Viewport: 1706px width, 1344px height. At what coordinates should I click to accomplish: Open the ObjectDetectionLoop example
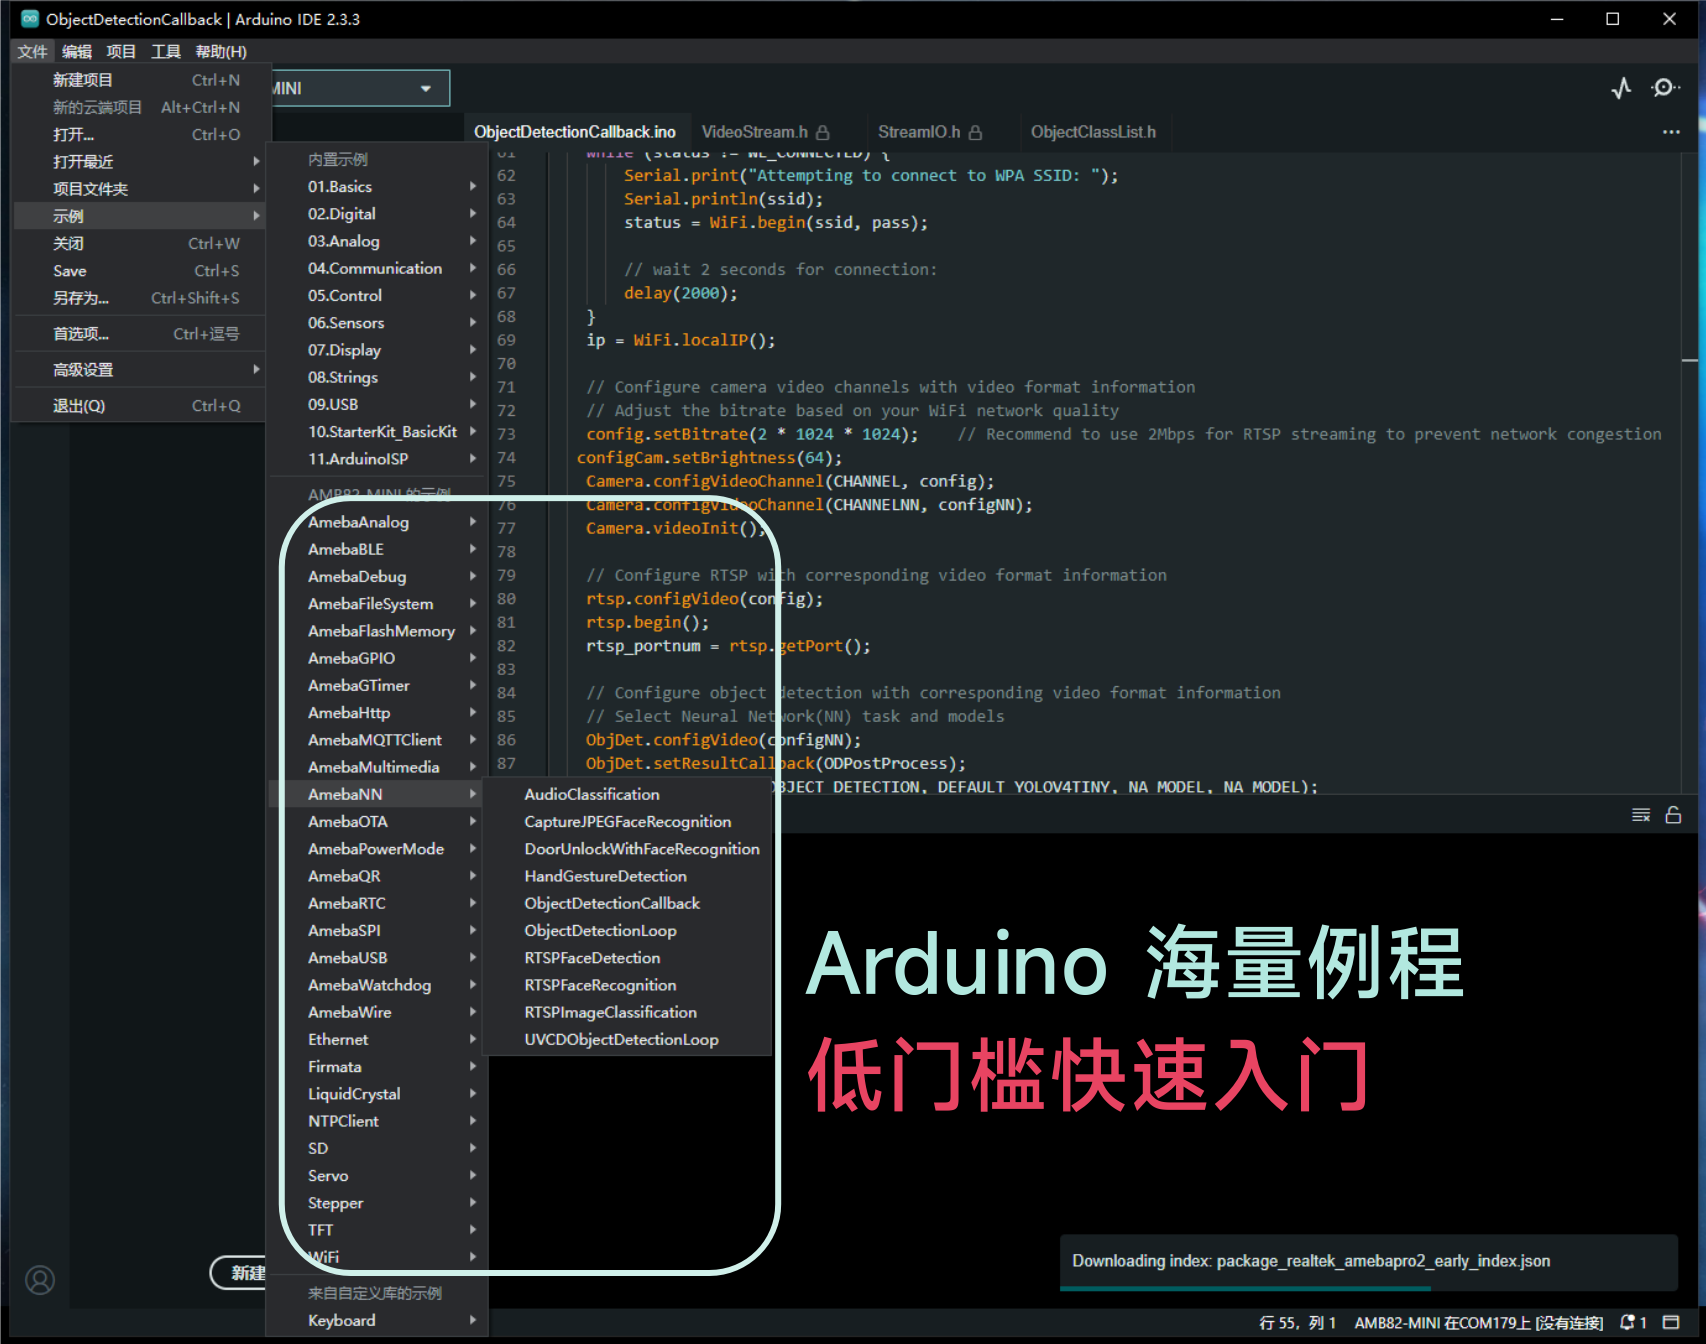[x=627, y=931]
